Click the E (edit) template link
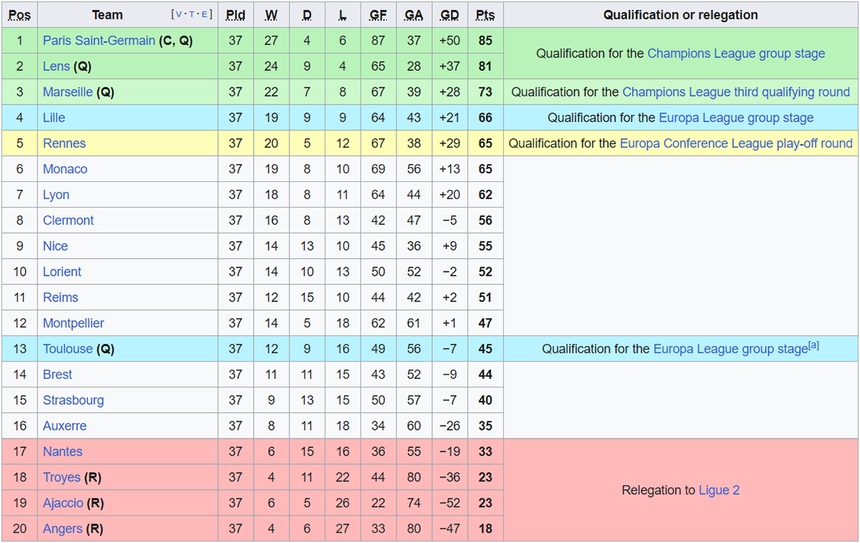Viewport: 860px width, 543px height. (x=205, y=14)
